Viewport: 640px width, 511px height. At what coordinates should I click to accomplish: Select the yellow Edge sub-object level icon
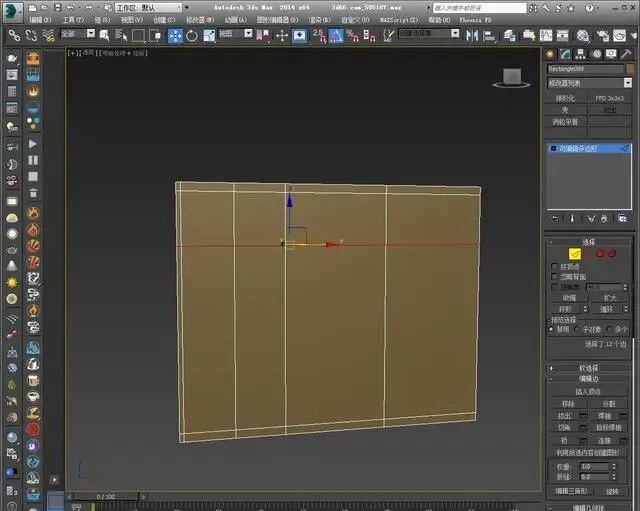[575, 254]
